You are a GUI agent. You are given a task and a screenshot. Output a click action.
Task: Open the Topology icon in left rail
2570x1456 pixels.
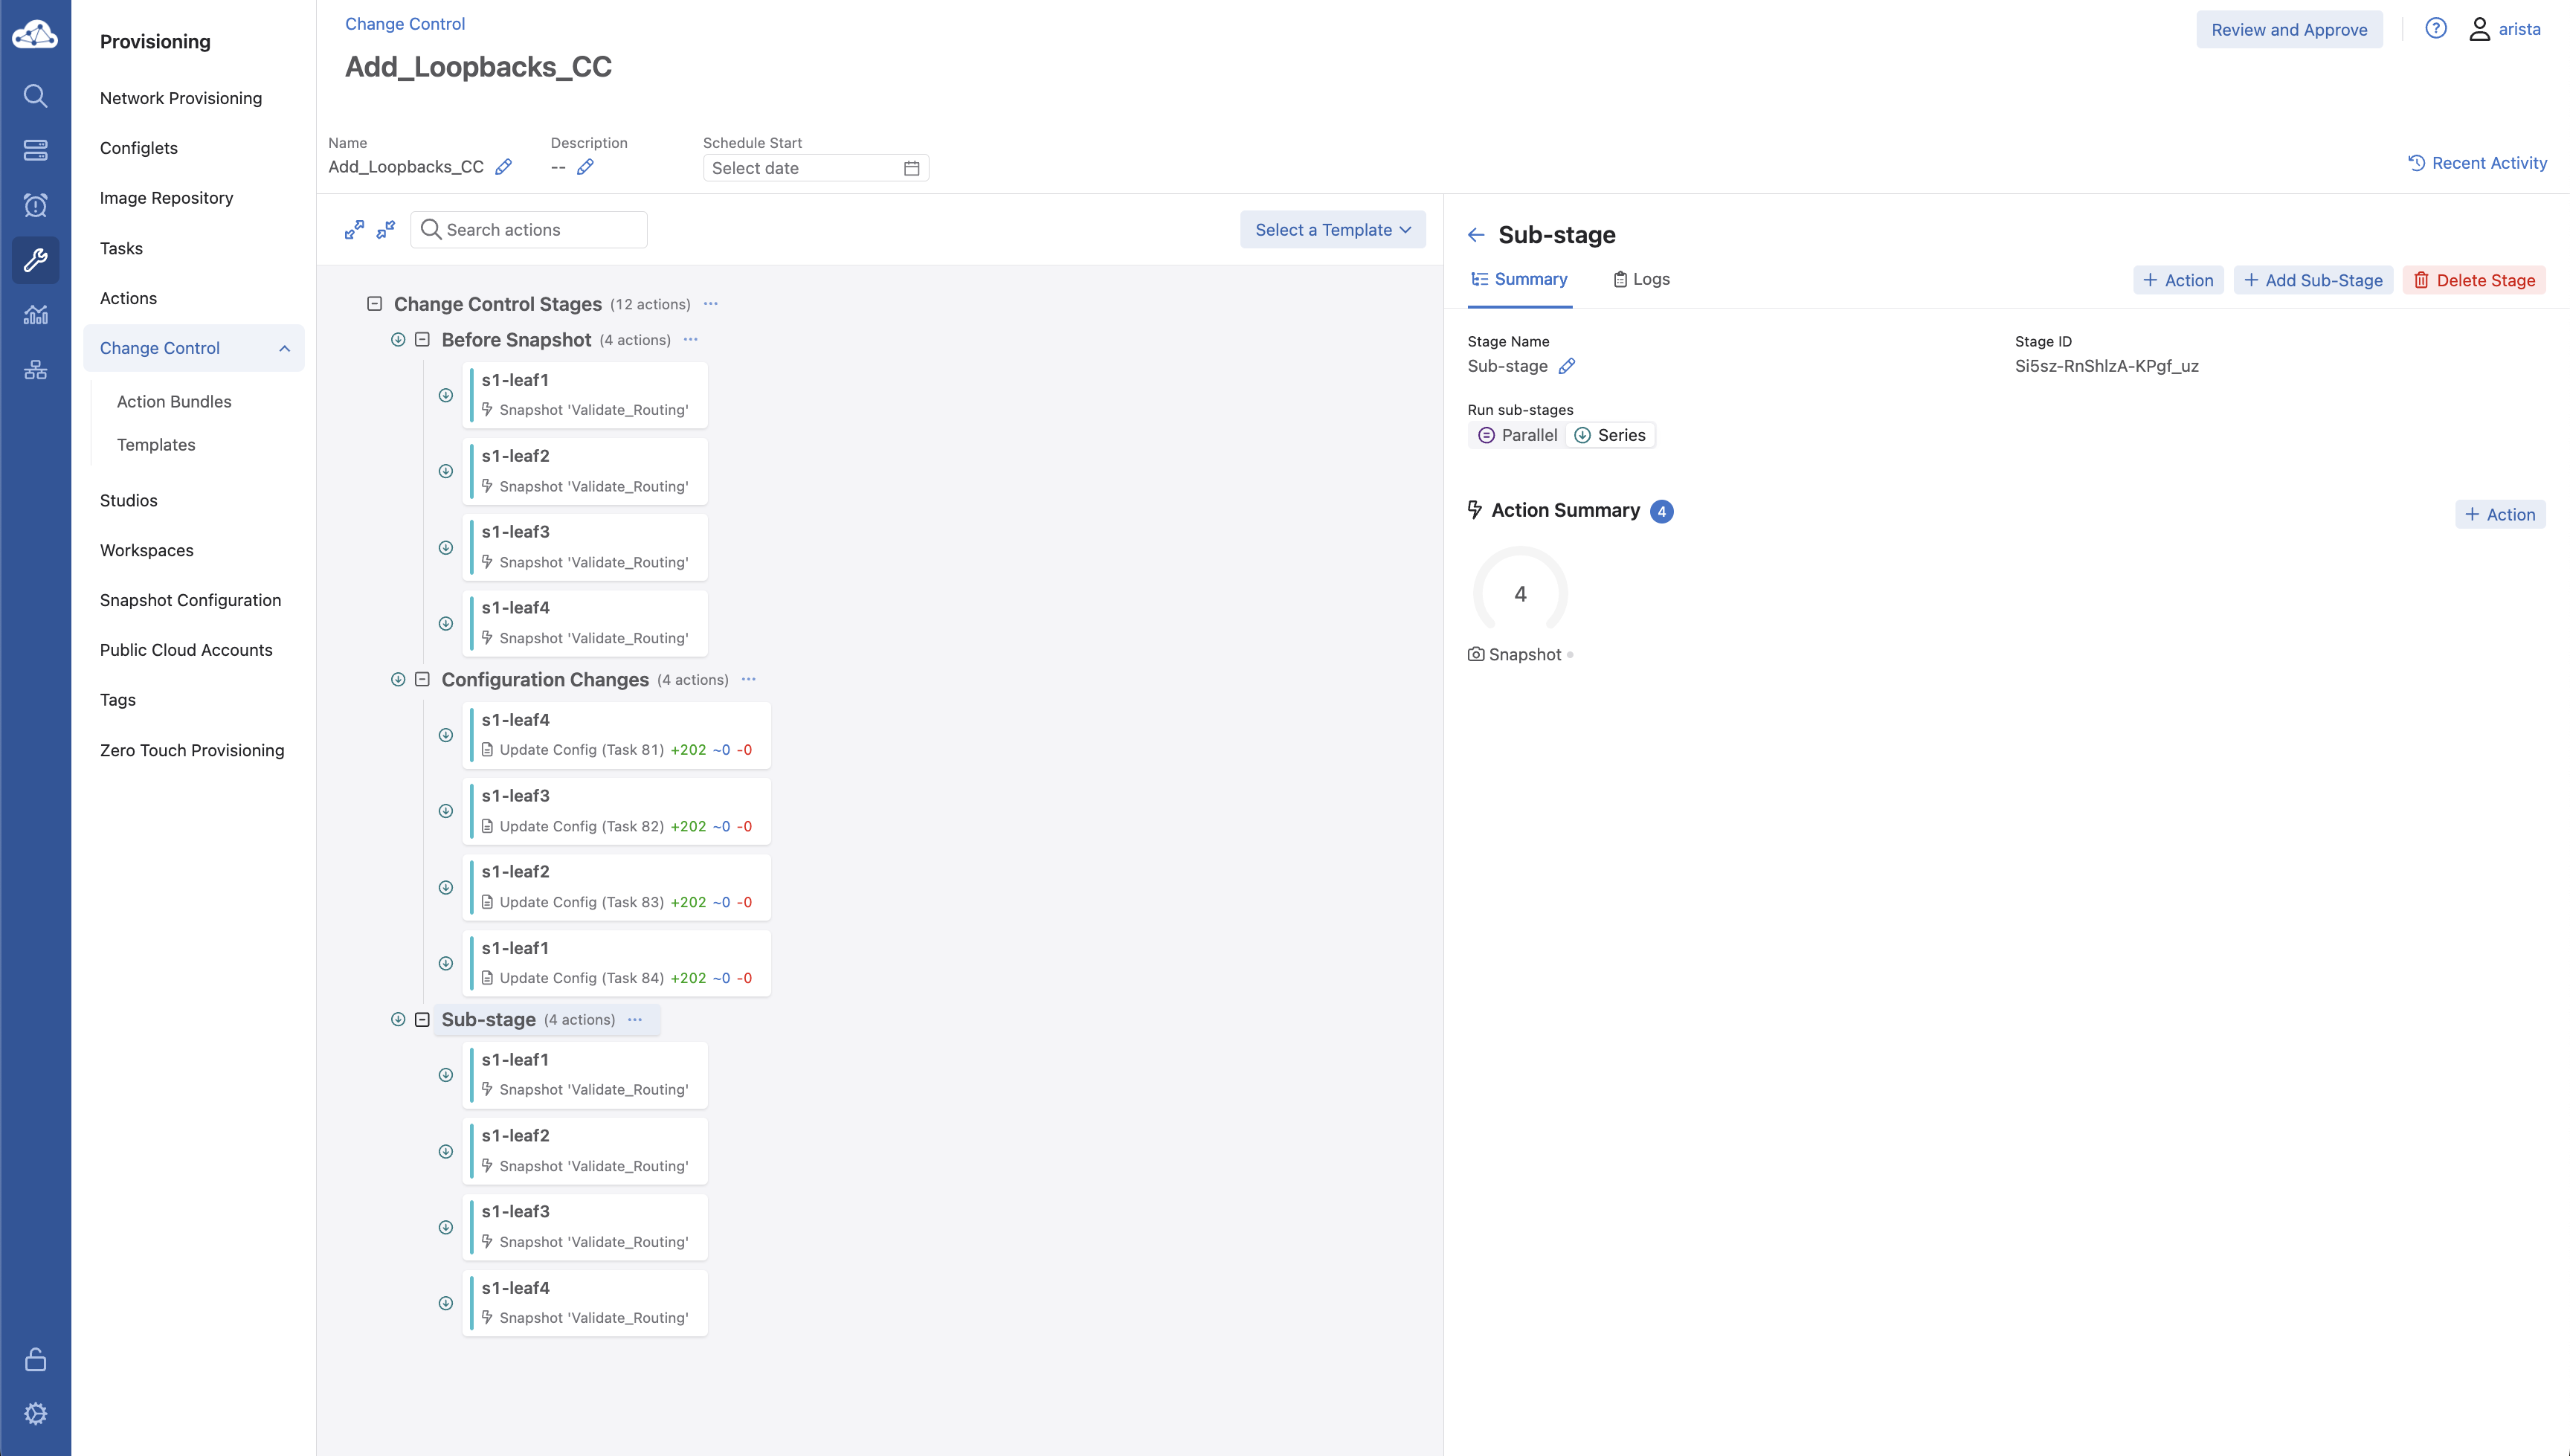click(x=35, y=370)
